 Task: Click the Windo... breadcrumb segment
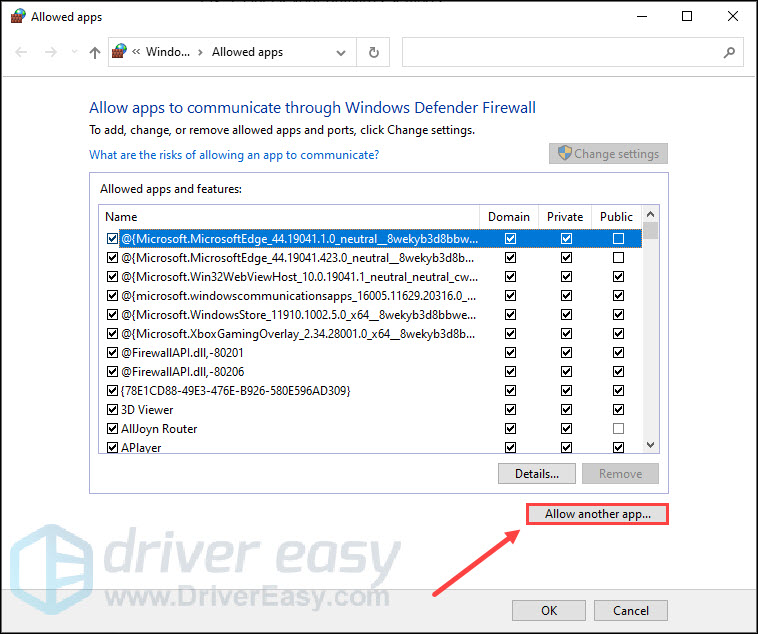pyautogui.click(x=168, y=52)
